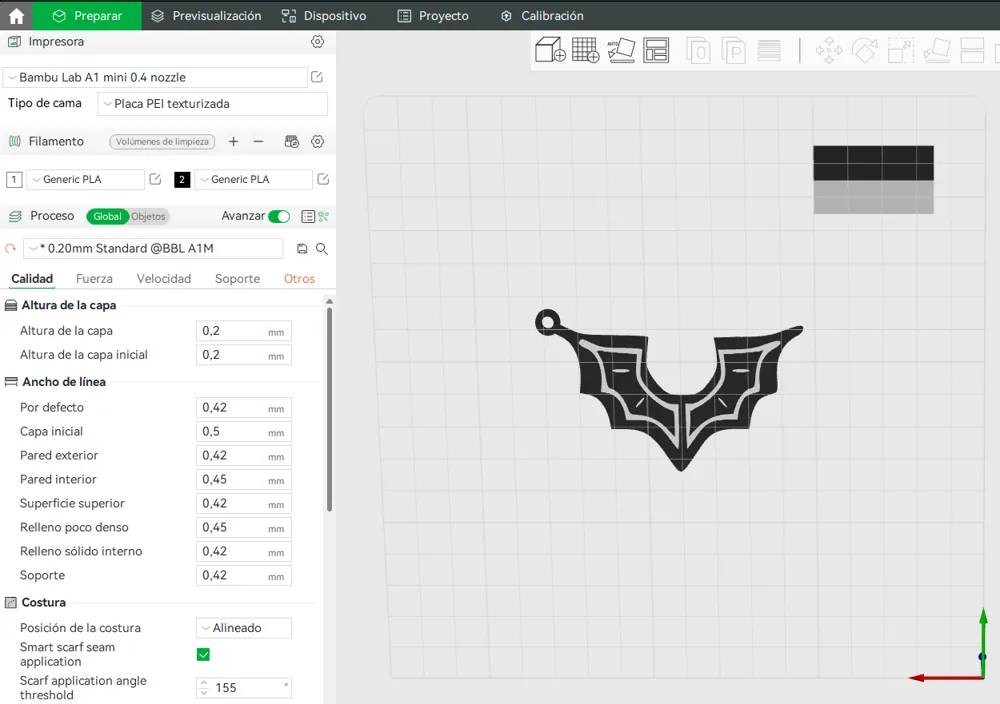This screenshot has height=704, width=1000.
Task: Select the Calidad settings tab
Action: [32, 279]
